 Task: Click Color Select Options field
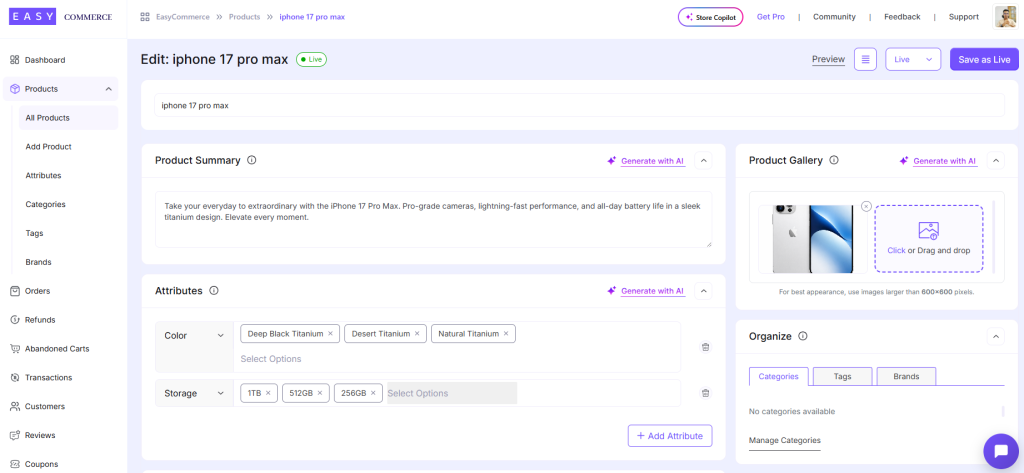click(271, 359)
